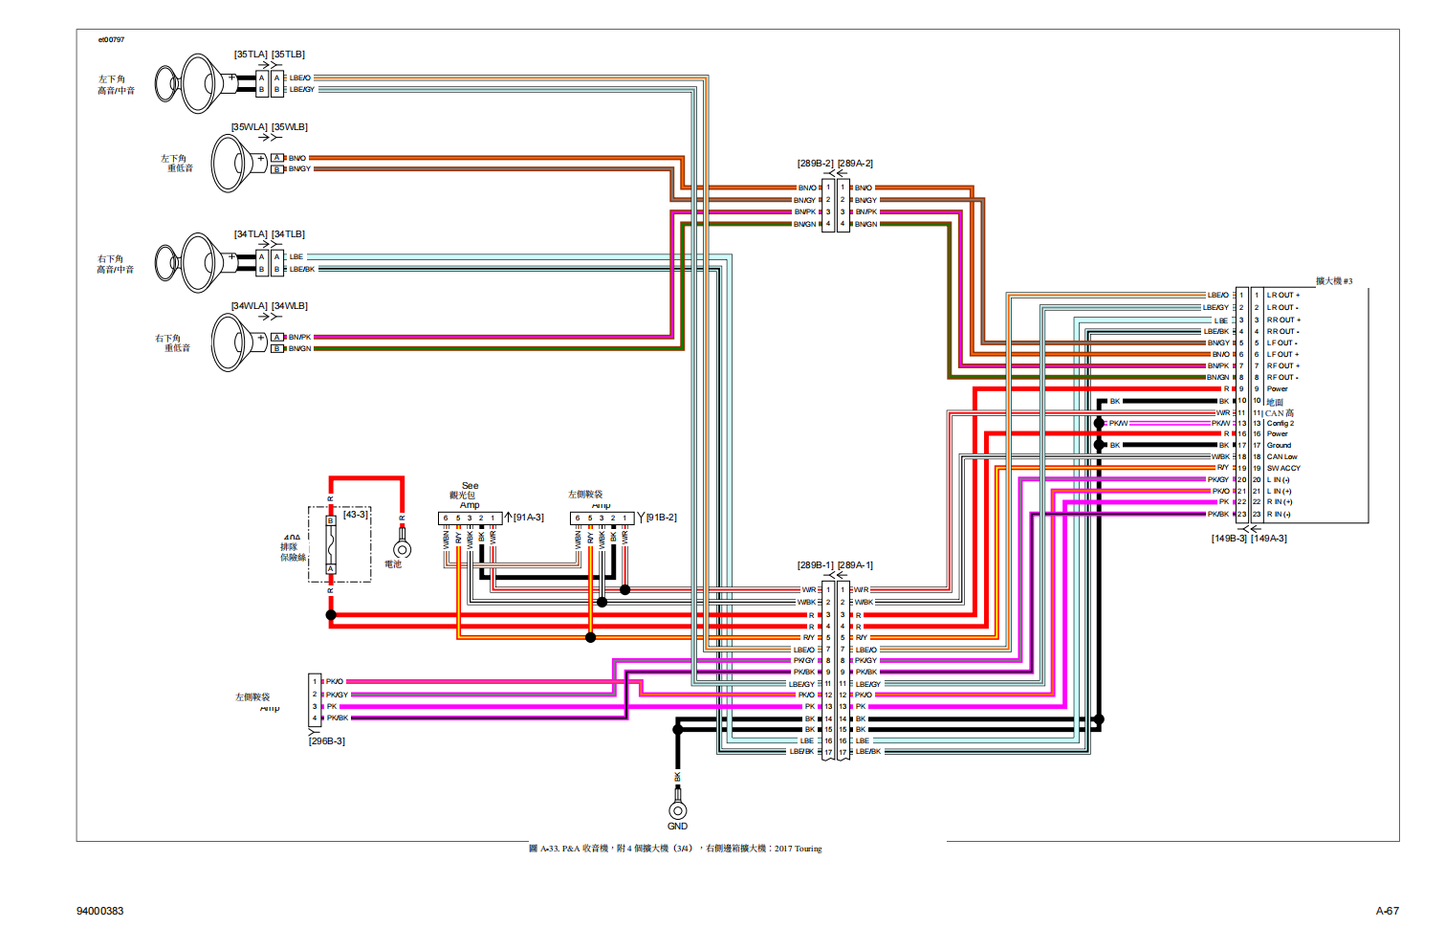This screenshot has width=1445, height=949.
Task: Click the "Ground" amplifier pin label
Action: (1279, 445)
